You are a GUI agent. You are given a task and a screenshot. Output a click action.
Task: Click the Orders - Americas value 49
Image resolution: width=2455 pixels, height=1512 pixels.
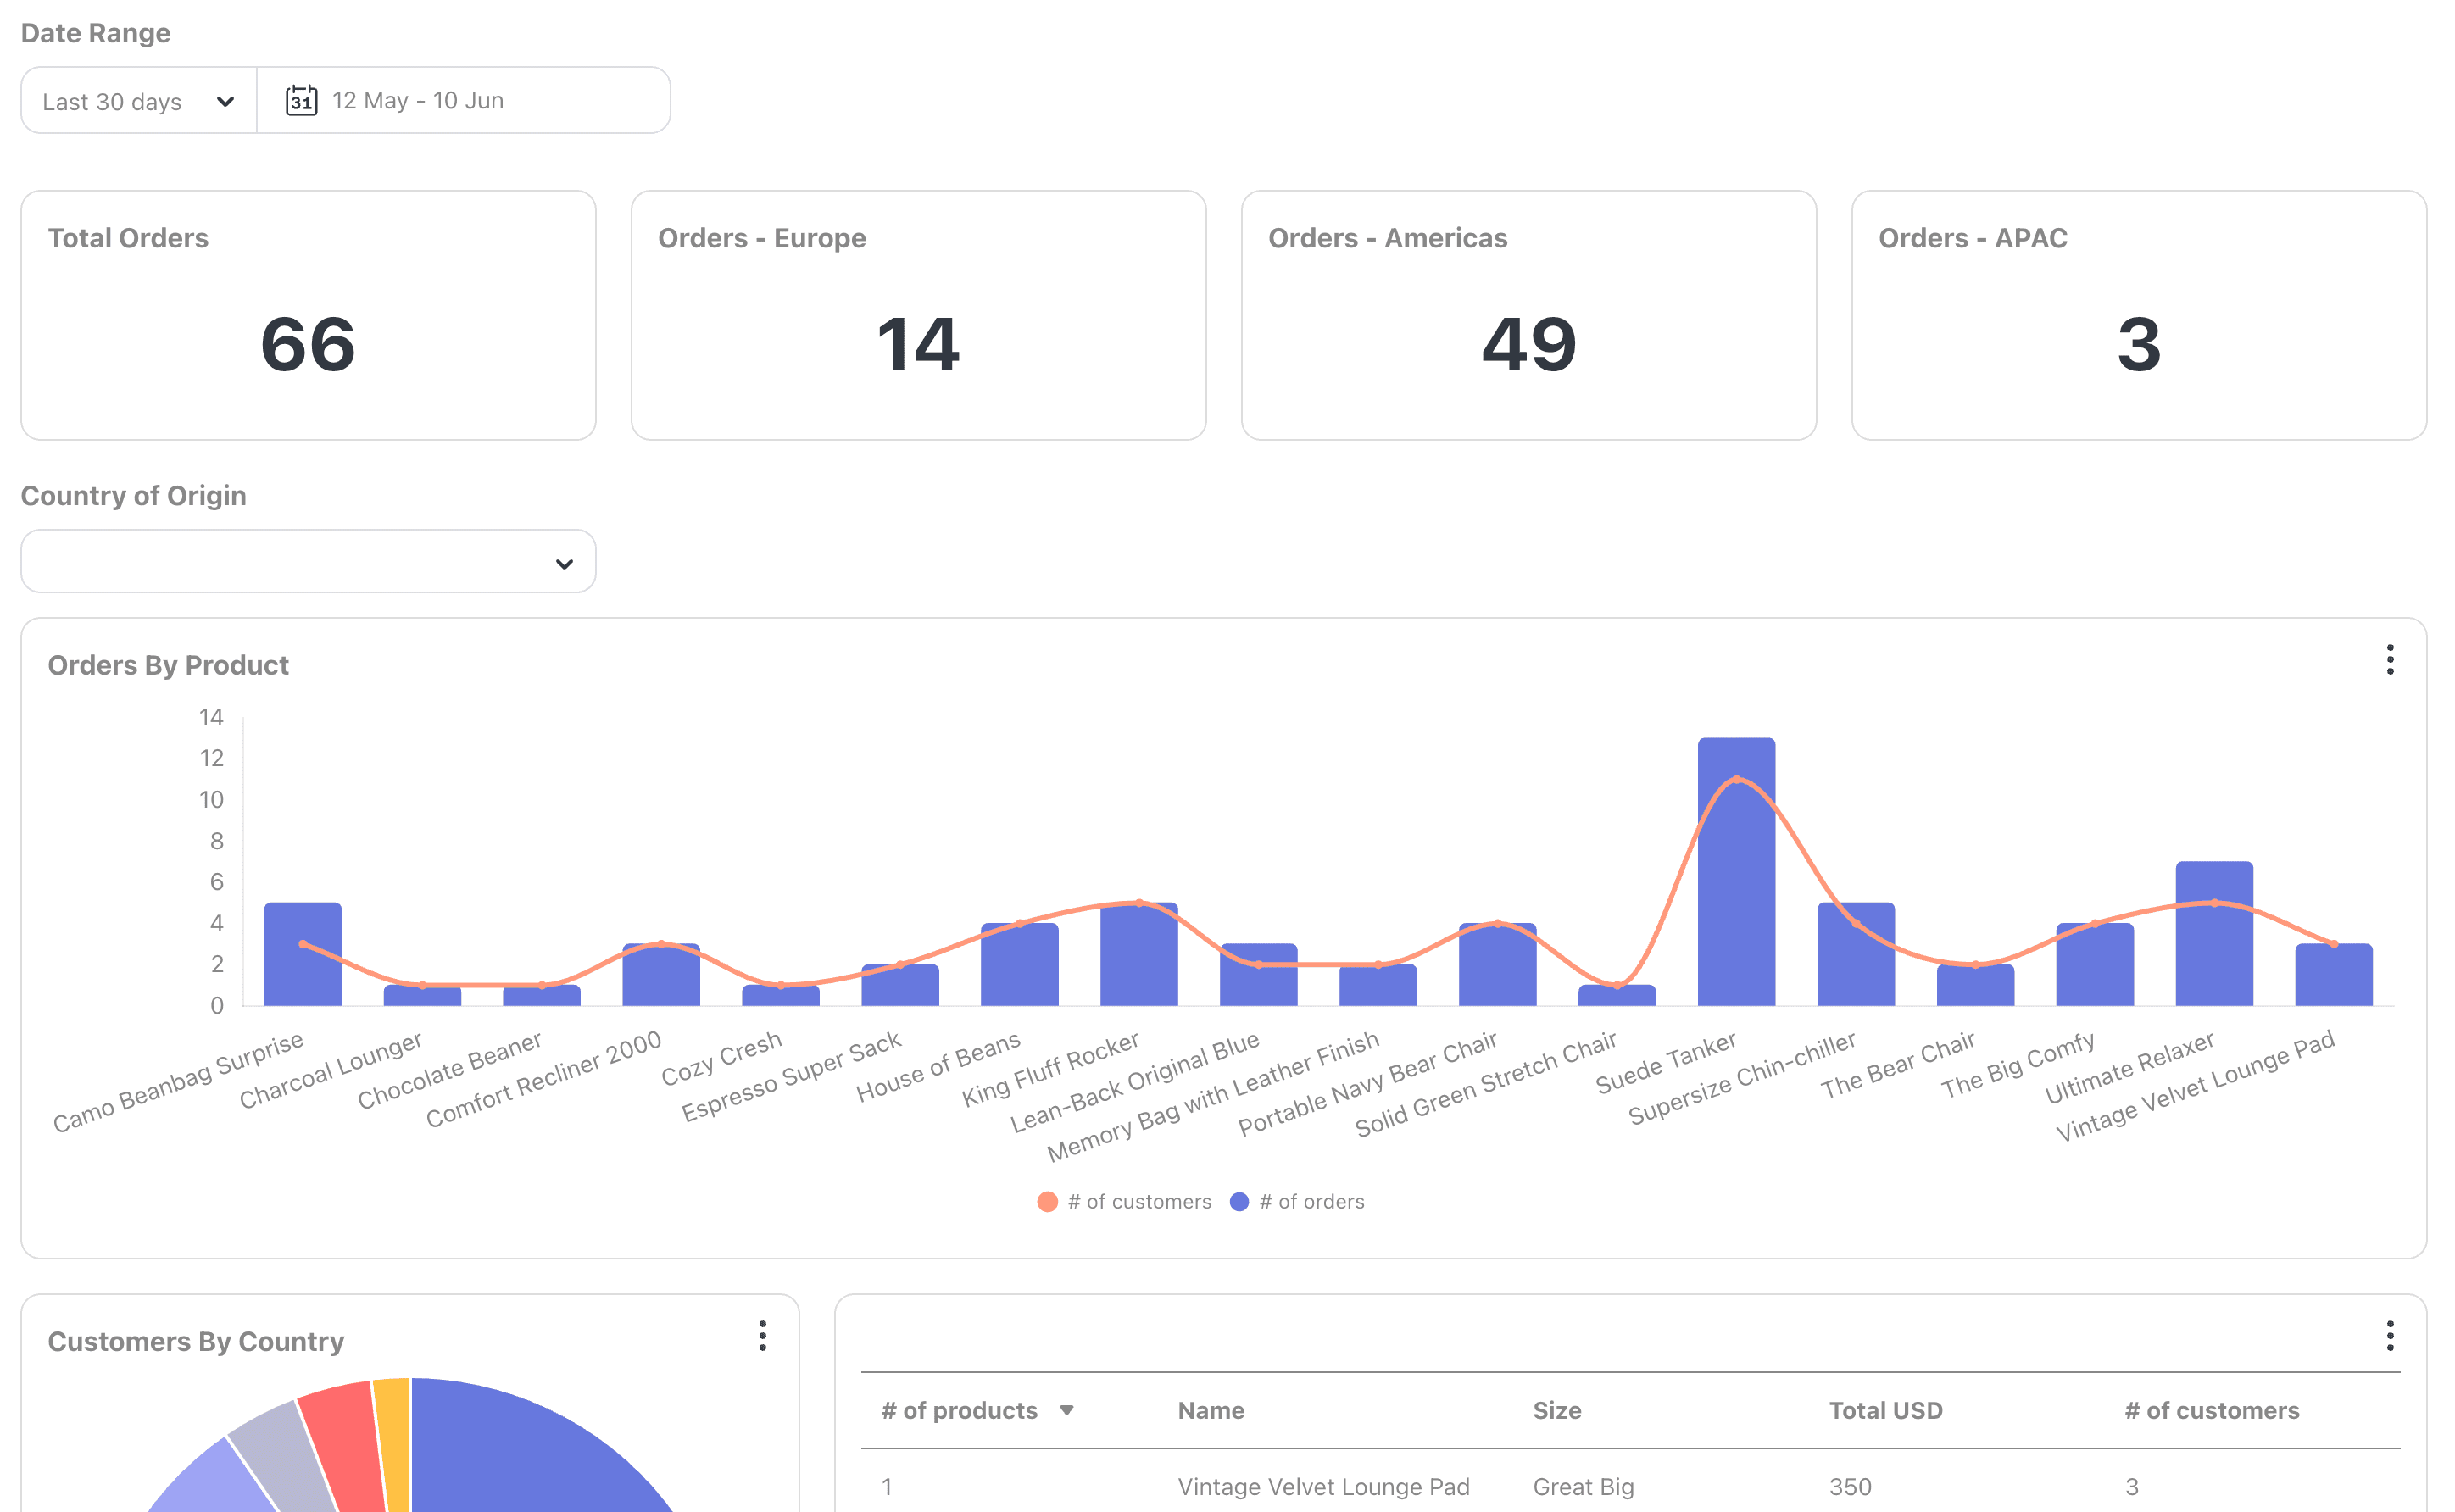[1528, 344]
